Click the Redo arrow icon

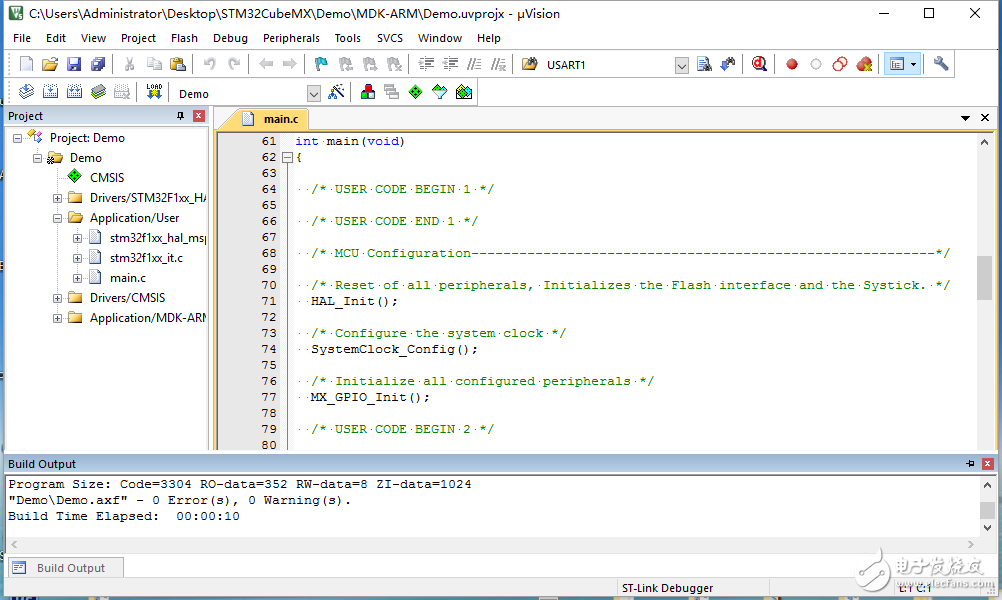click(x=234, y=64)
